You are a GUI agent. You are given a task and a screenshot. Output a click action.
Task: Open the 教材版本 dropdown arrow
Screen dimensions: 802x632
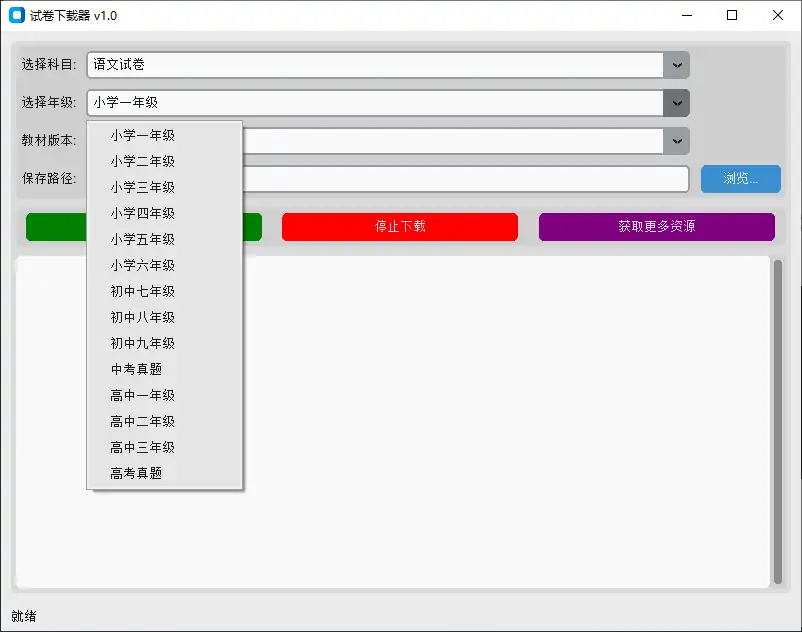[x=675, y=141]
